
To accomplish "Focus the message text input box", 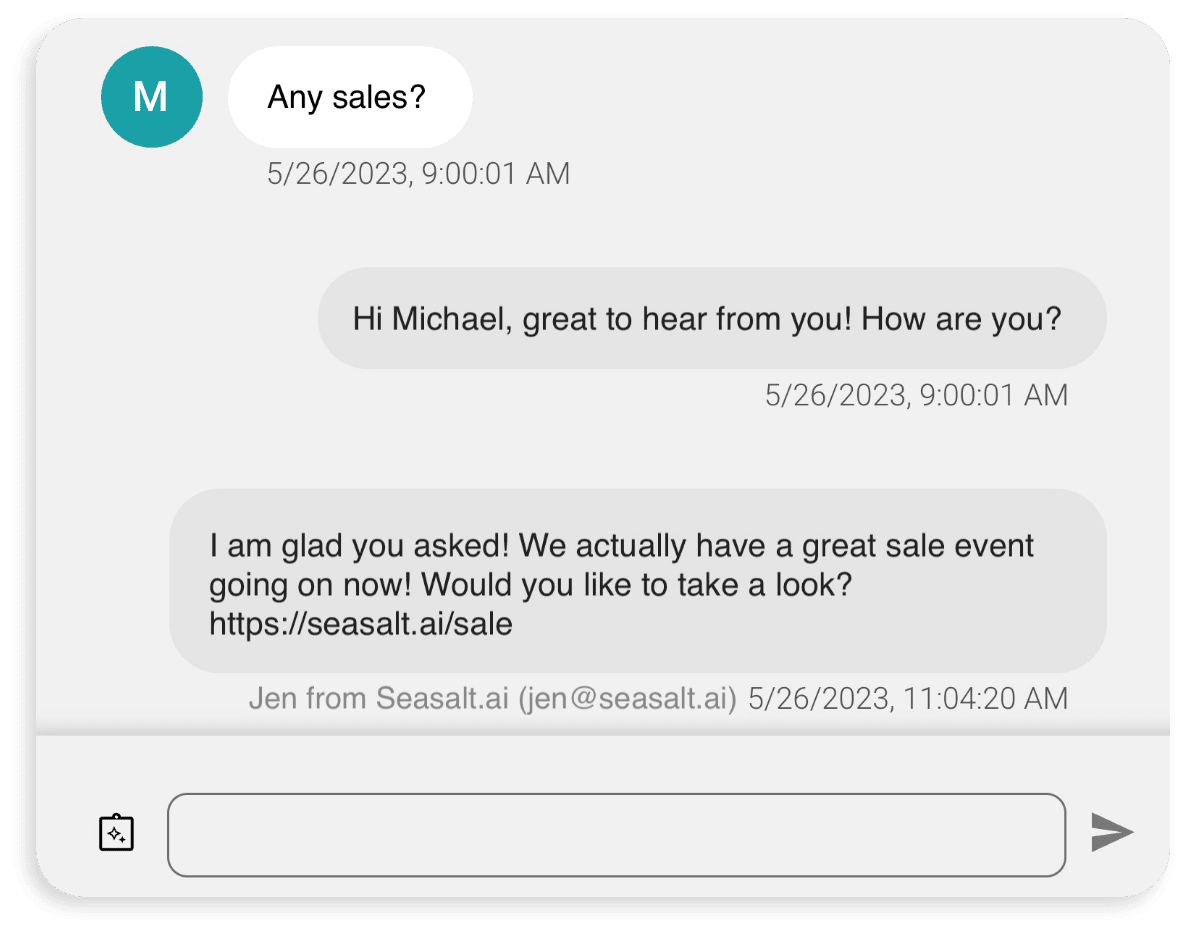I will 617,835.
